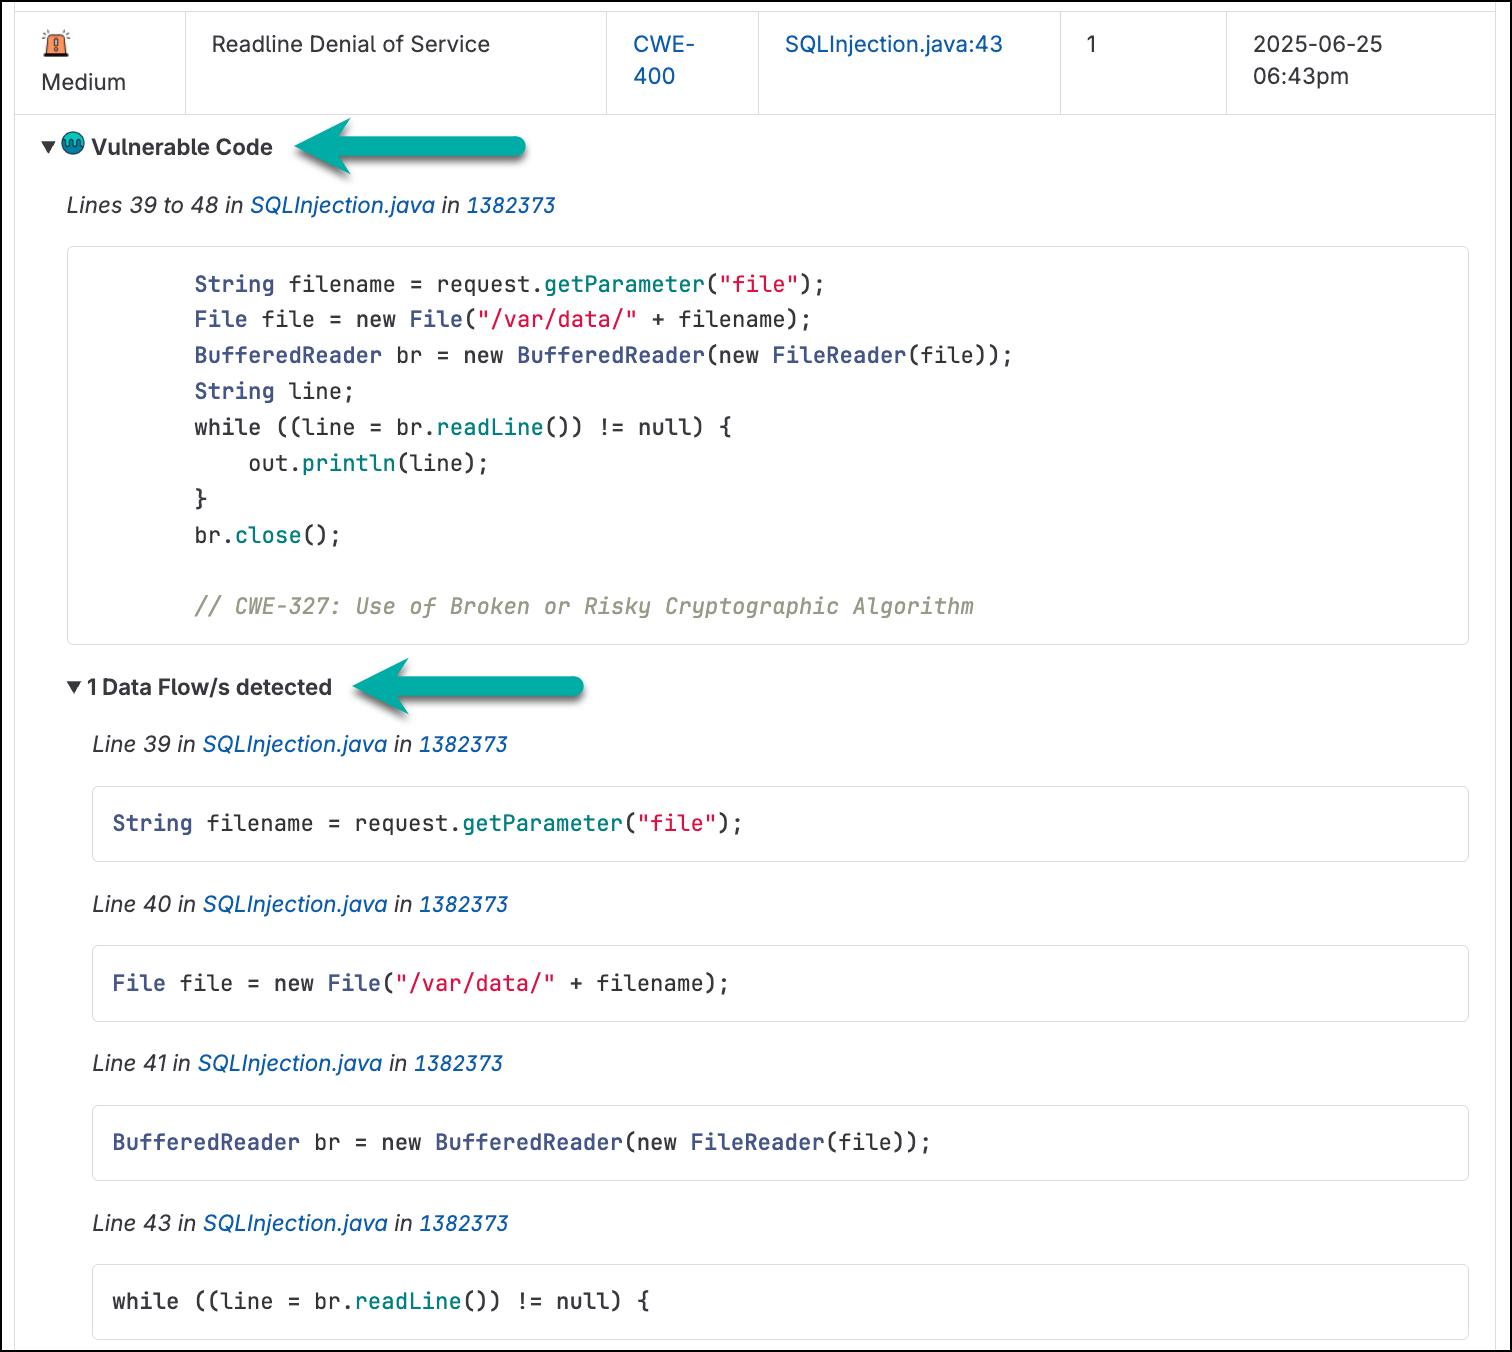
Task: Open commit 1382373 link for Line 43
Action: [x=463, y=1223]
